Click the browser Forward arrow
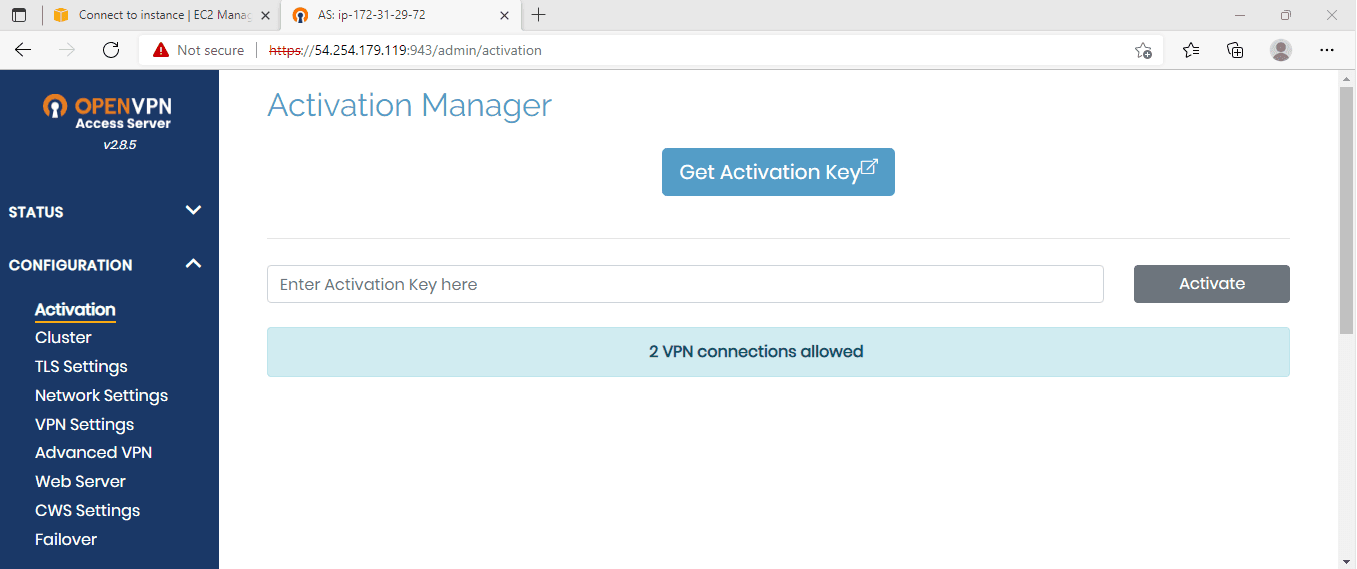The image size is (1357, 569). click(67, 50)
